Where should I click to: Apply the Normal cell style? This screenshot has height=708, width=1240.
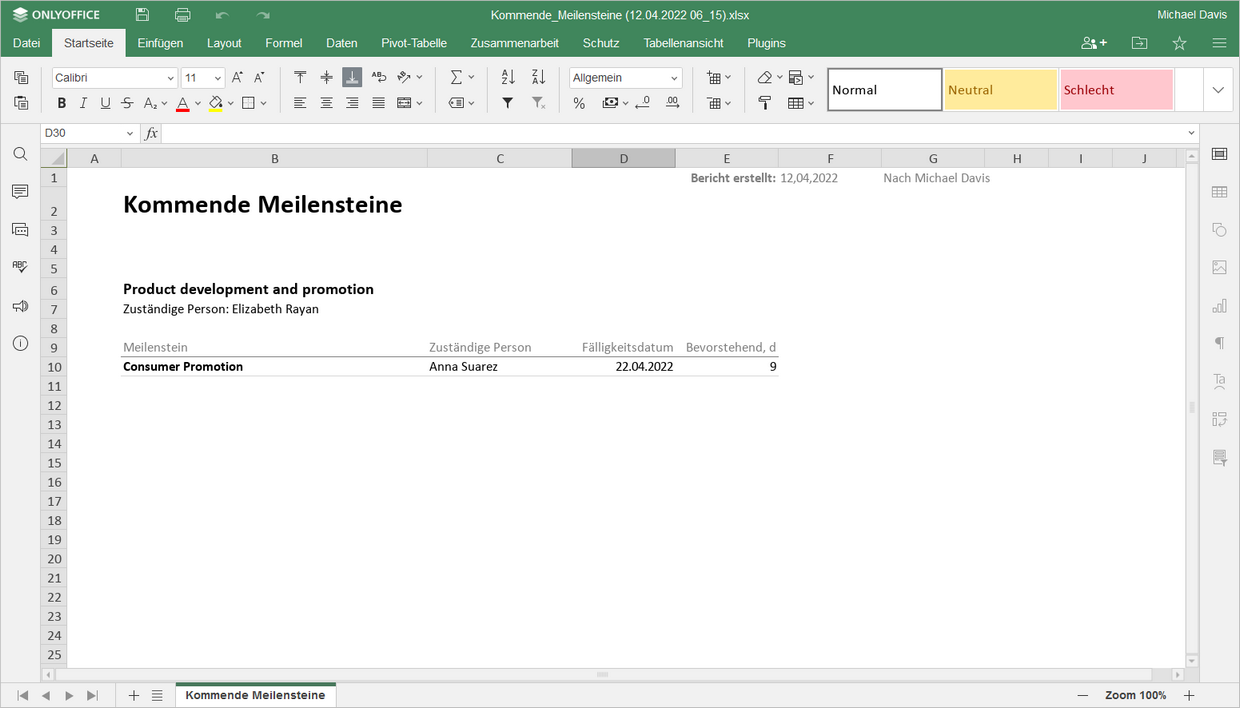coord(884,90)
